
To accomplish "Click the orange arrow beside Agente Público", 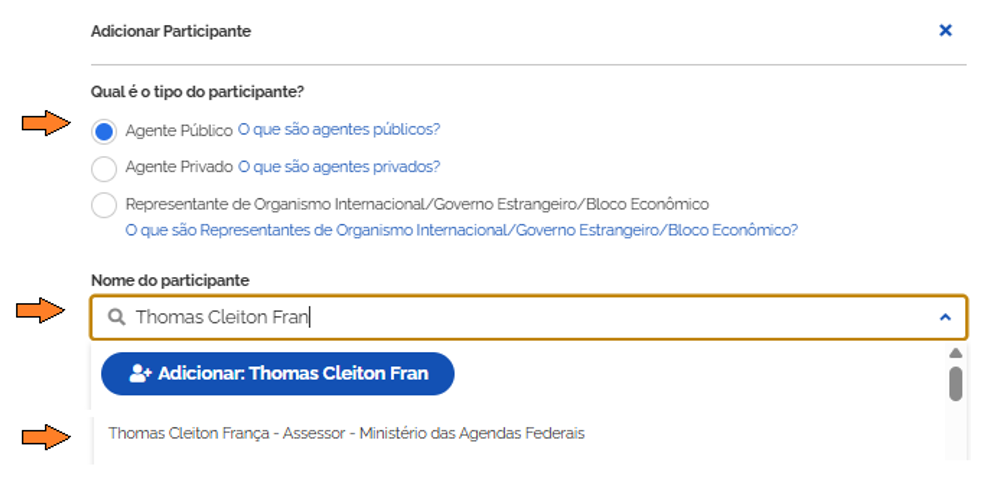I will pos(46,124).
